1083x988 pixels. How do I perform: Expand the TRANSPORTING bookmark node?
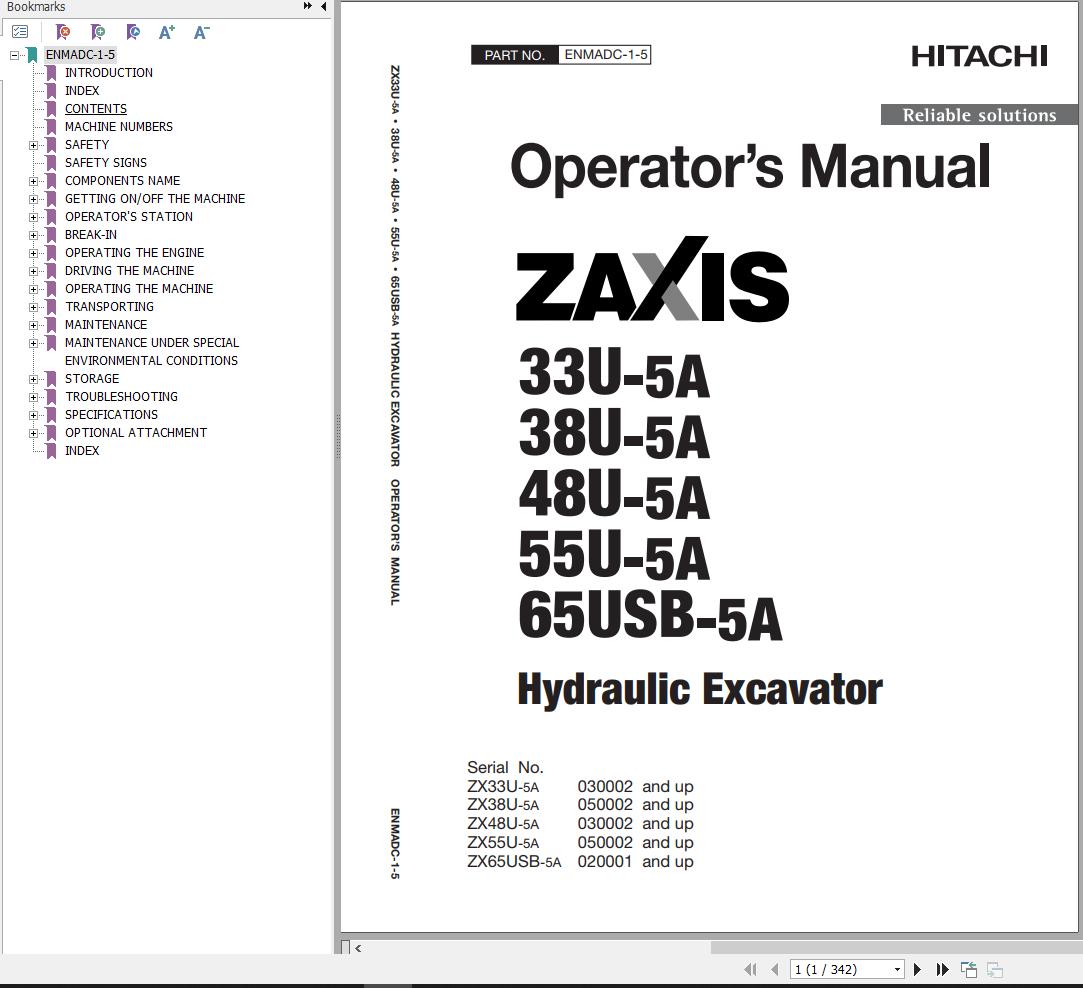point(33,307)
